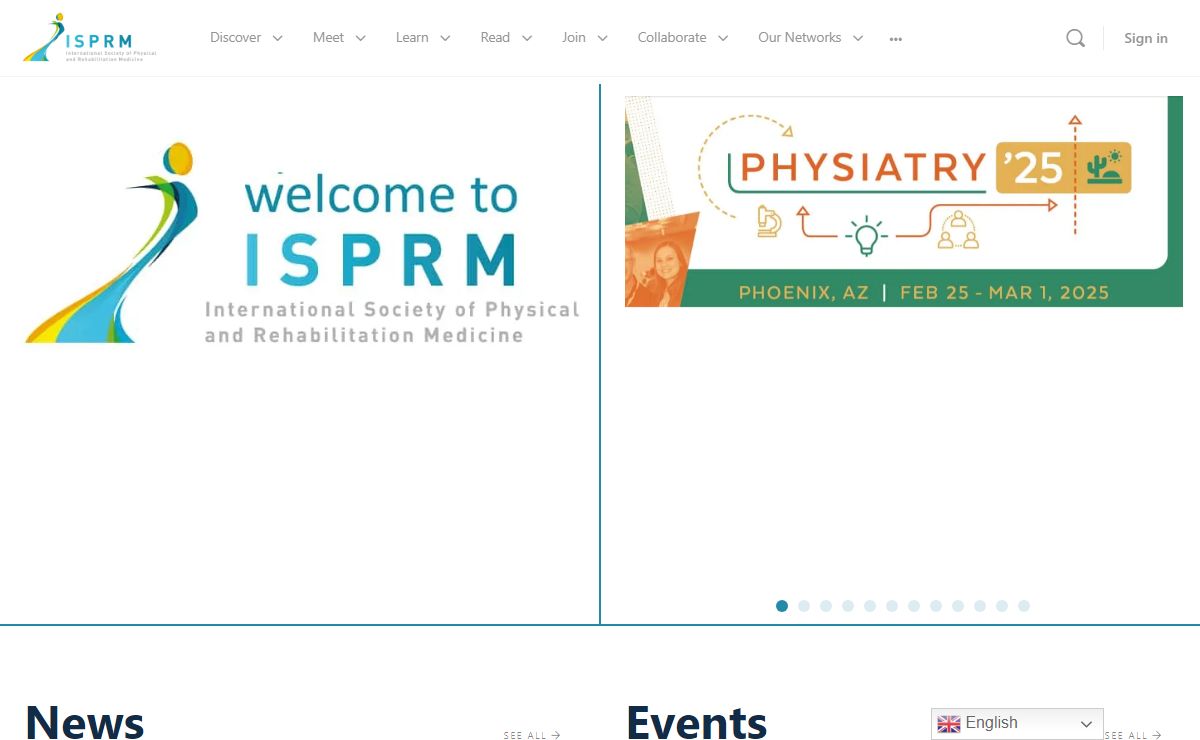Click the welcome to ISPRM banner
1200x740 pixels.
[x=301, y=244]
